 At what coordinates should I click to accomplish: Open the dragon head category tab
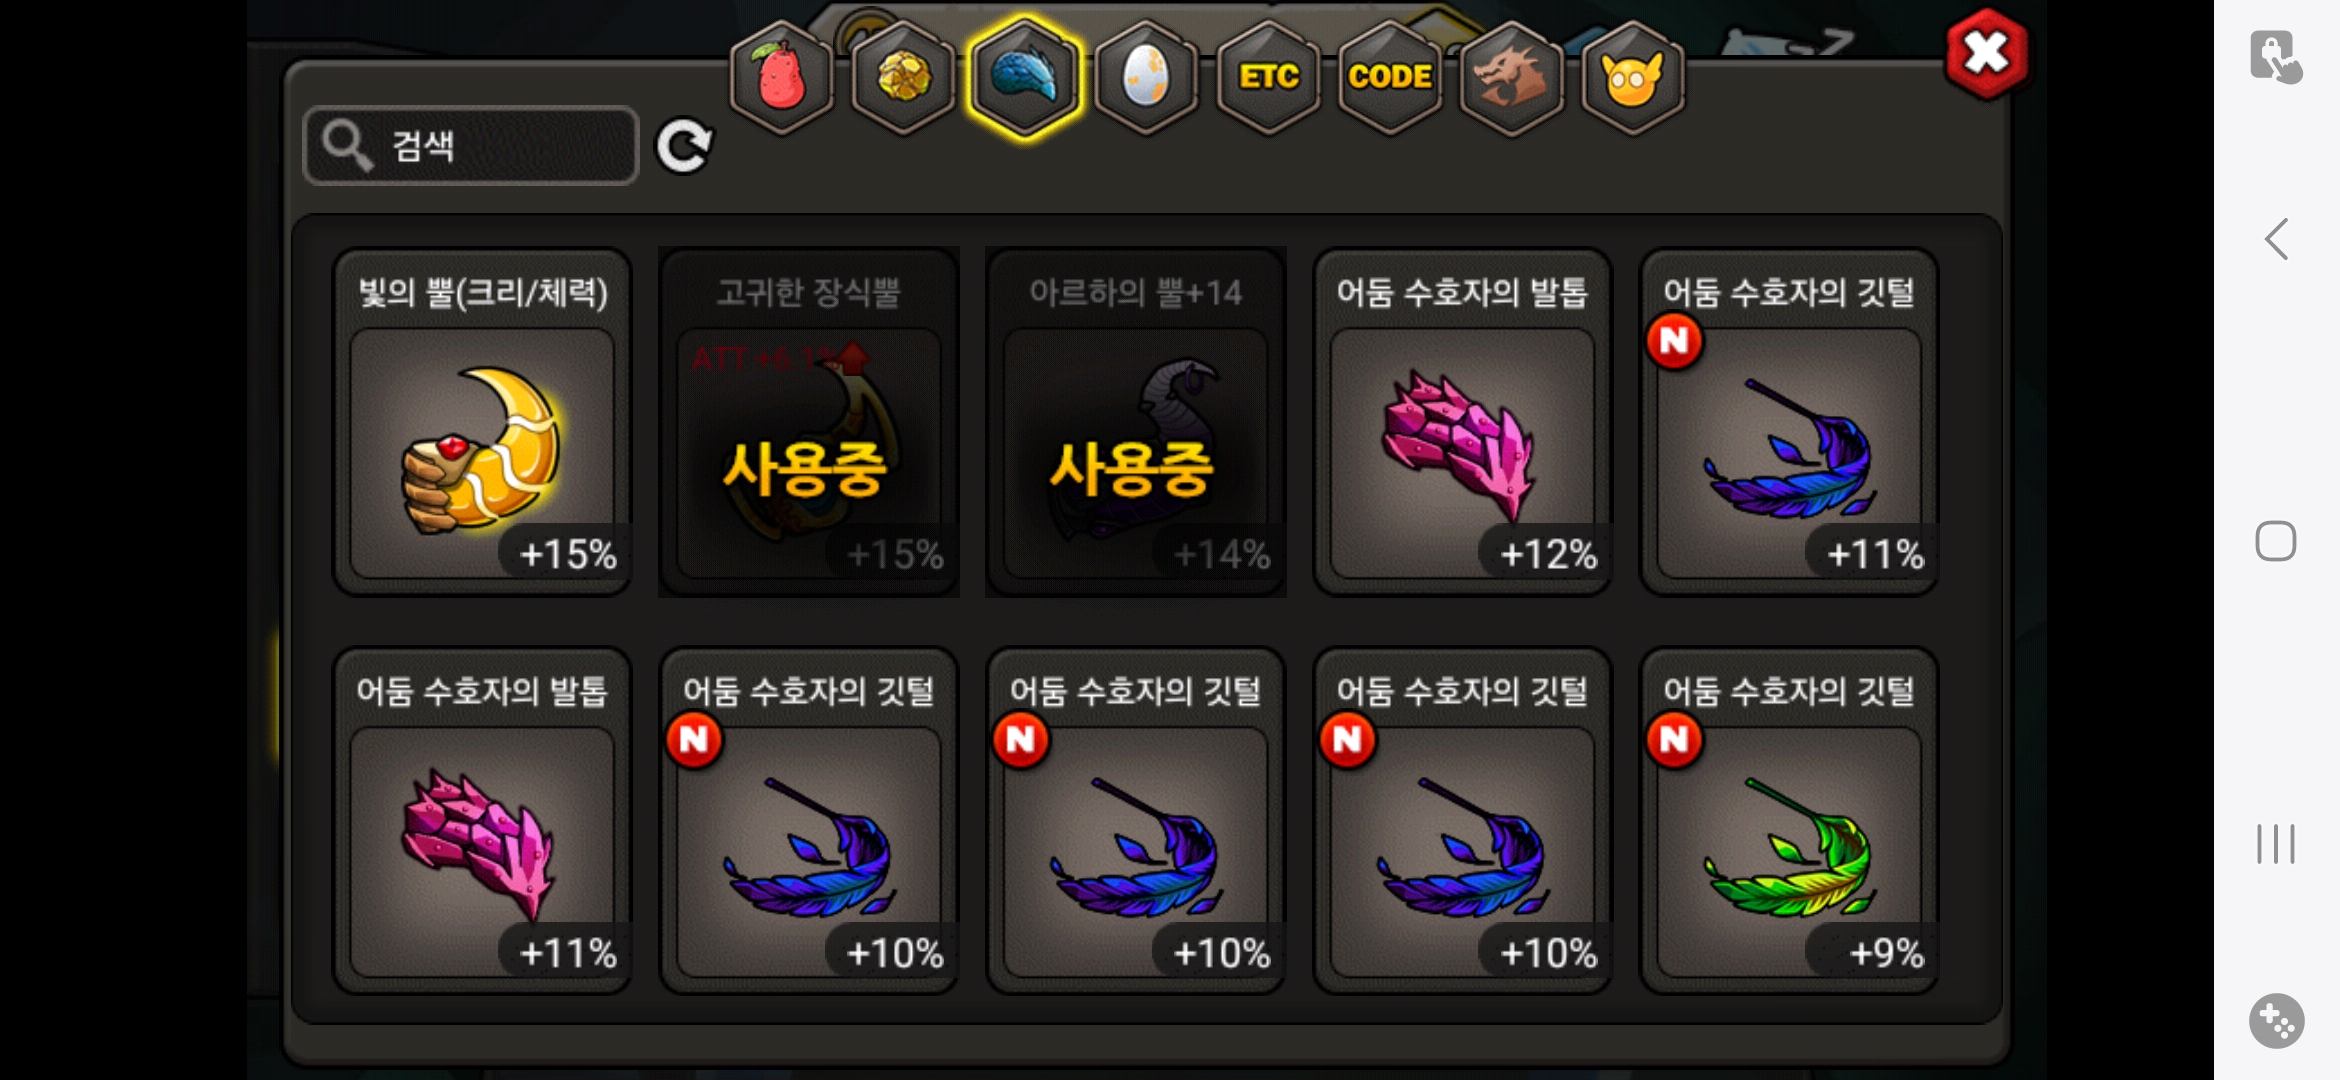[1512, 77]
